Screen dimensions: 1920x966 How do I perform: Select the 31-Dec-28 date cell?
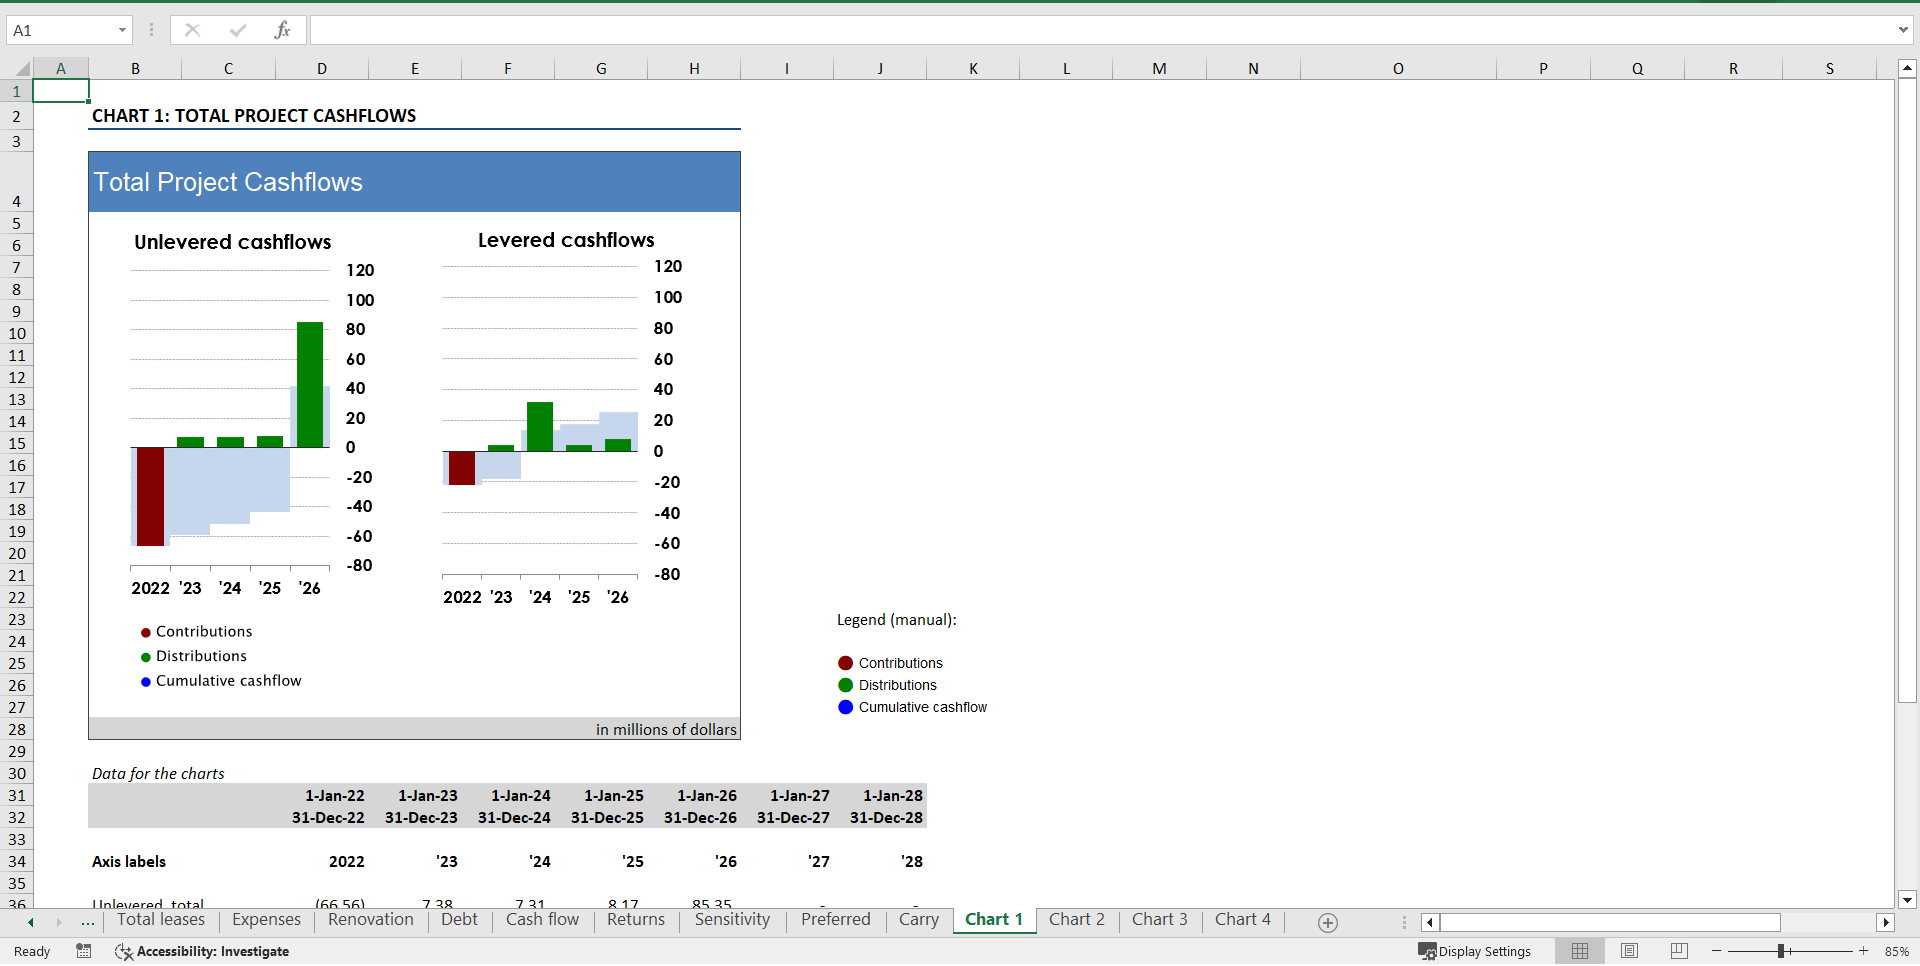(x=880, y=818)
